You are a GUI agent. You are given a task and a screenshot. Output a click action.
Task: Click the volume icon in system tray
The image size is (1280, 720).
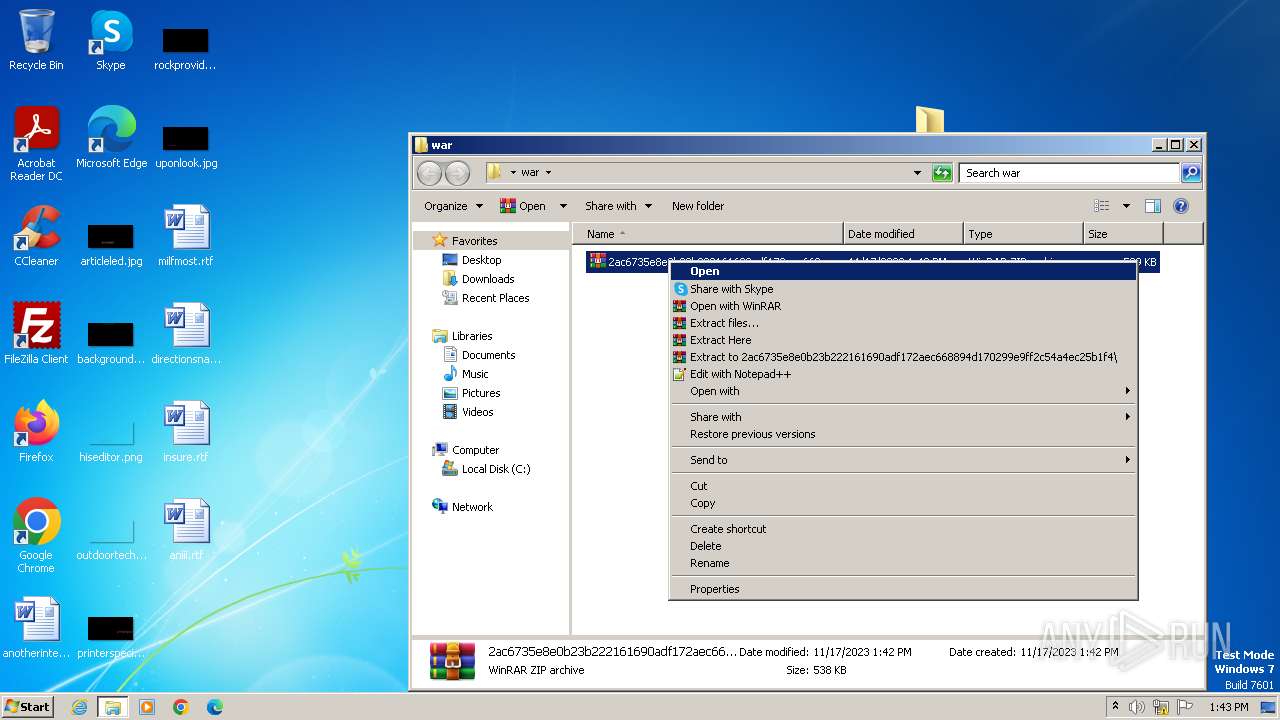pyautogui.click(x=1137, y=707)
